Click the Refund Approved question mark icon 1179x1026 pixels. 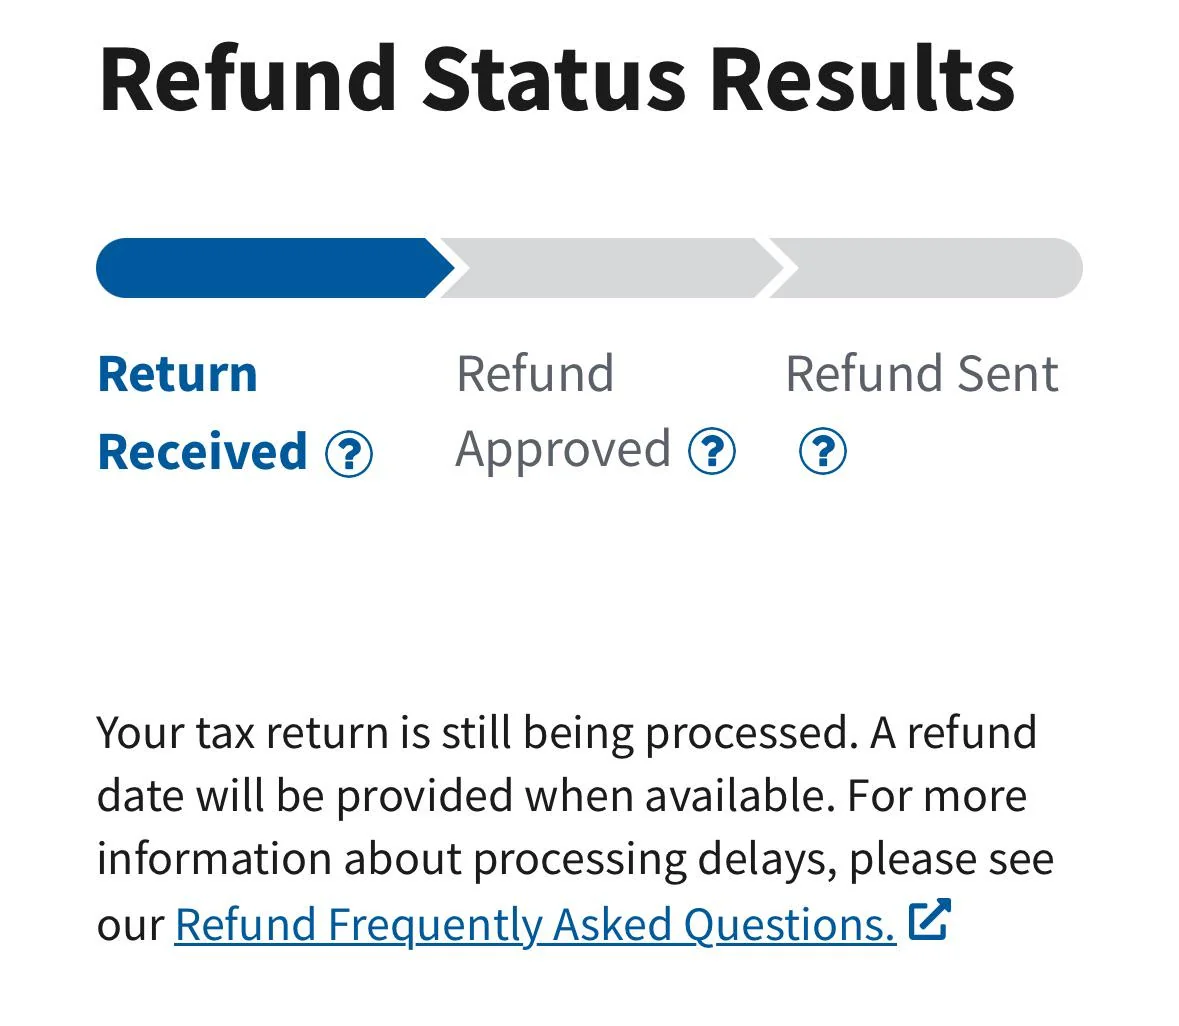point(712,453)
